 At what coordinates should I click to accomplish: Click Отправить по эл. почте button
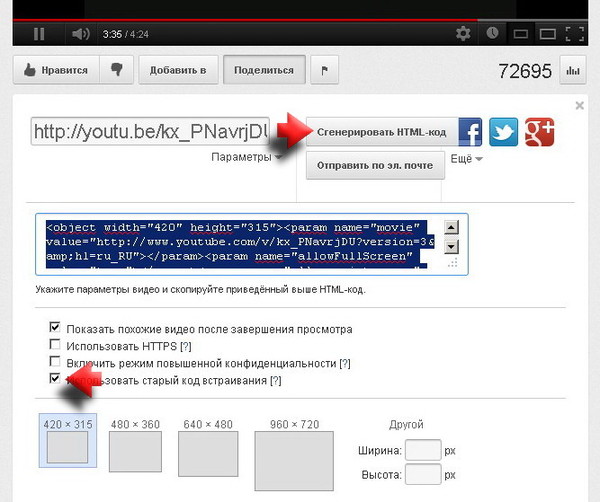(375, 165)
